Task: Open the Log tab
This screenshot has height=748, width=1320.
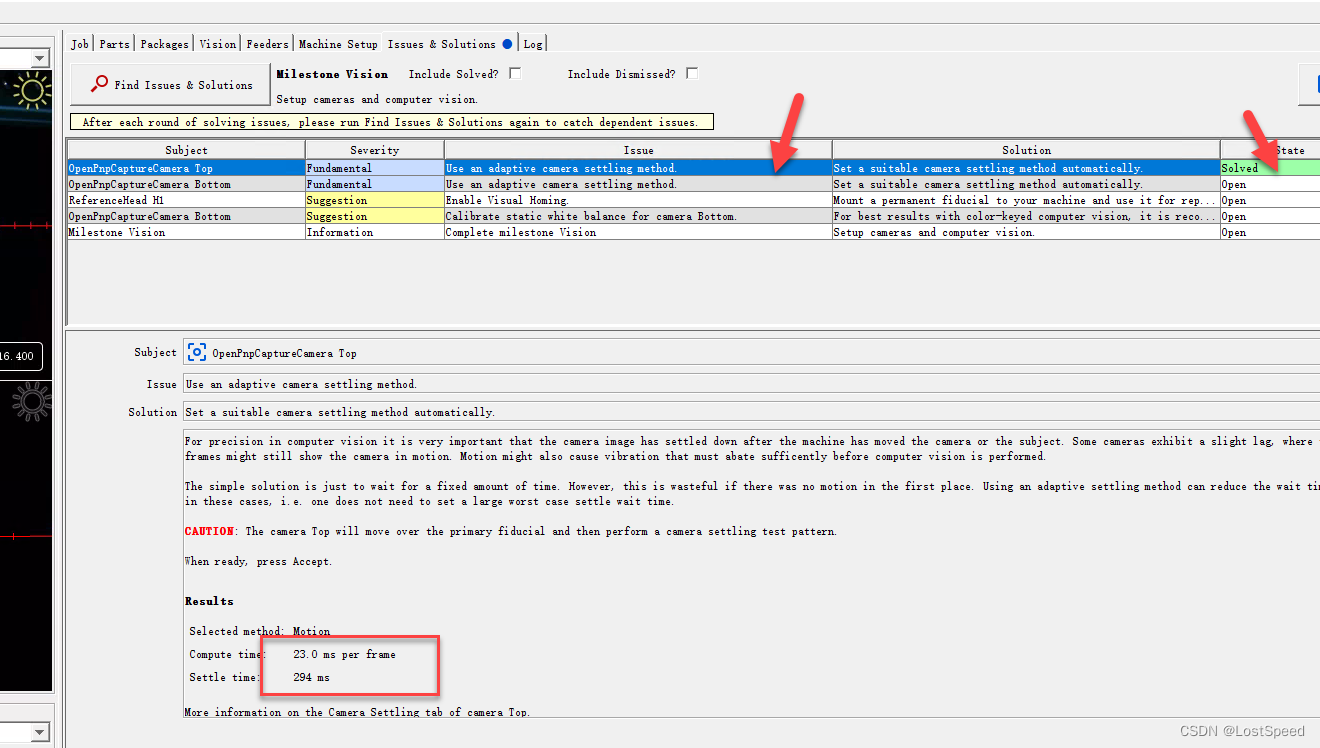Action: click(533, 44)
